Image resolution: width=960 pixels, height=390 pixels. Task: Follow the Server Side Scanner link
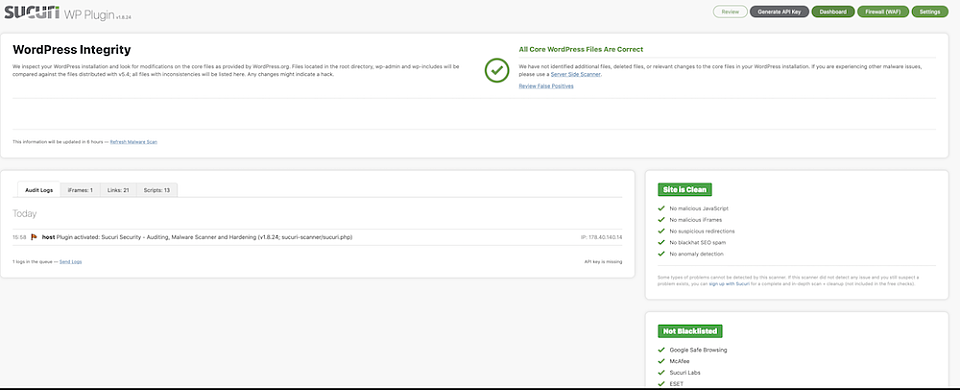point(576,74)
